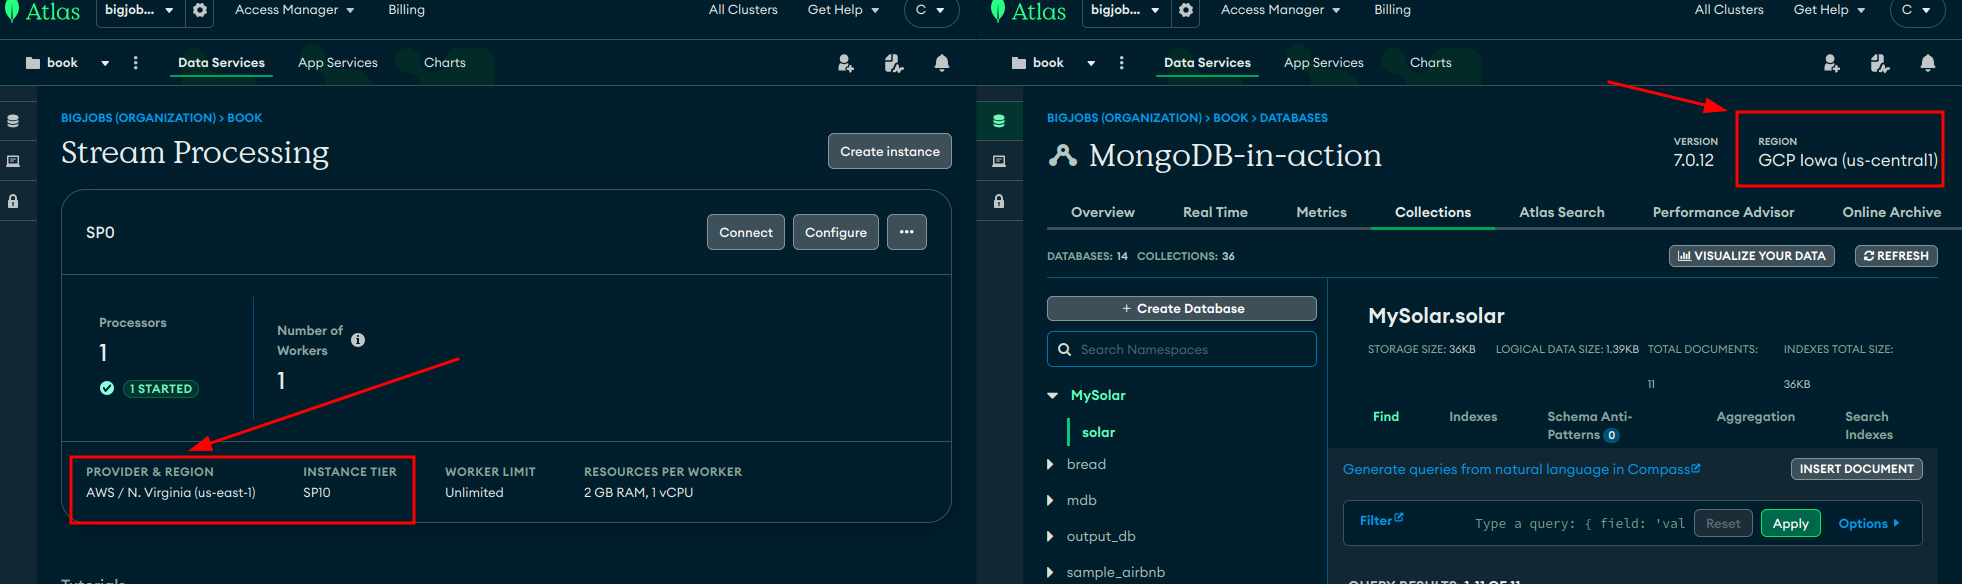Click the organization settings gear above the Stream Processing heading
Viewport: 1962px width, 584px height.
200,10
